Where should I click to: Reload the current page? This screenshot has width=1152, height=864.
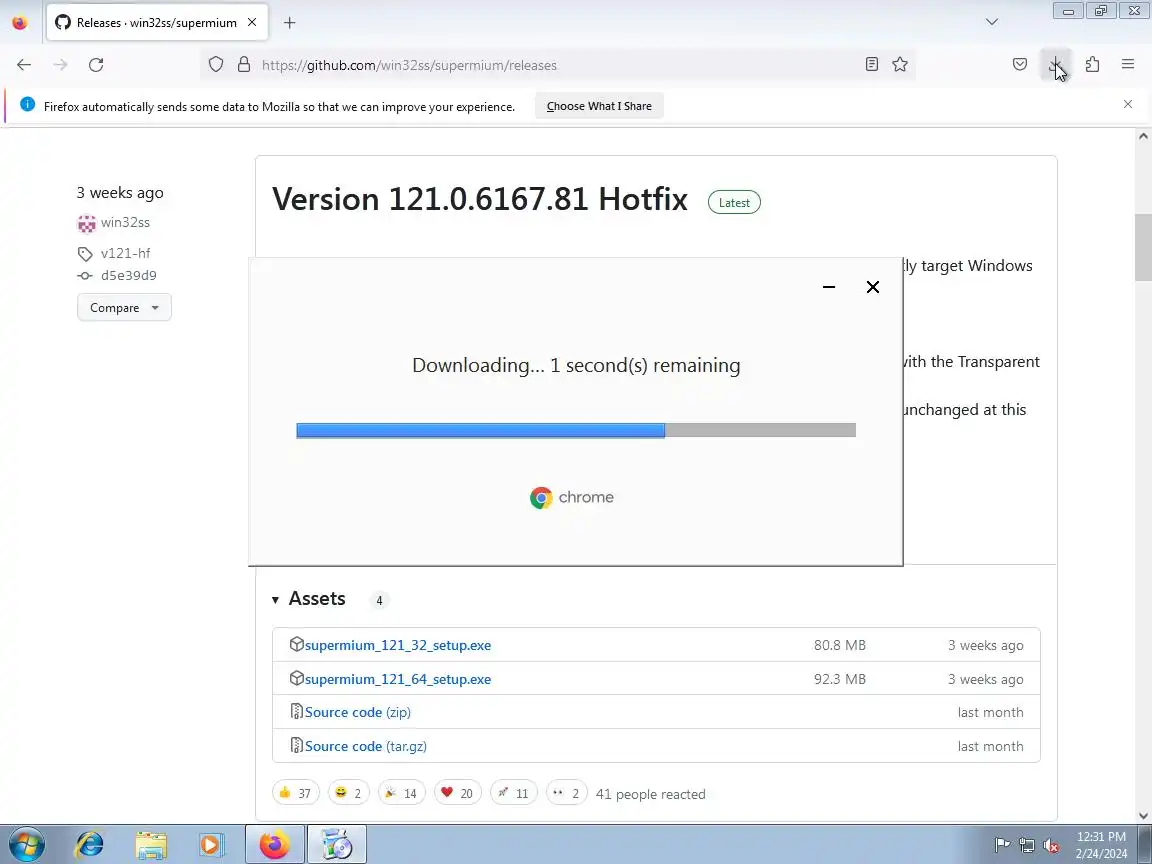tap(96, 65)
